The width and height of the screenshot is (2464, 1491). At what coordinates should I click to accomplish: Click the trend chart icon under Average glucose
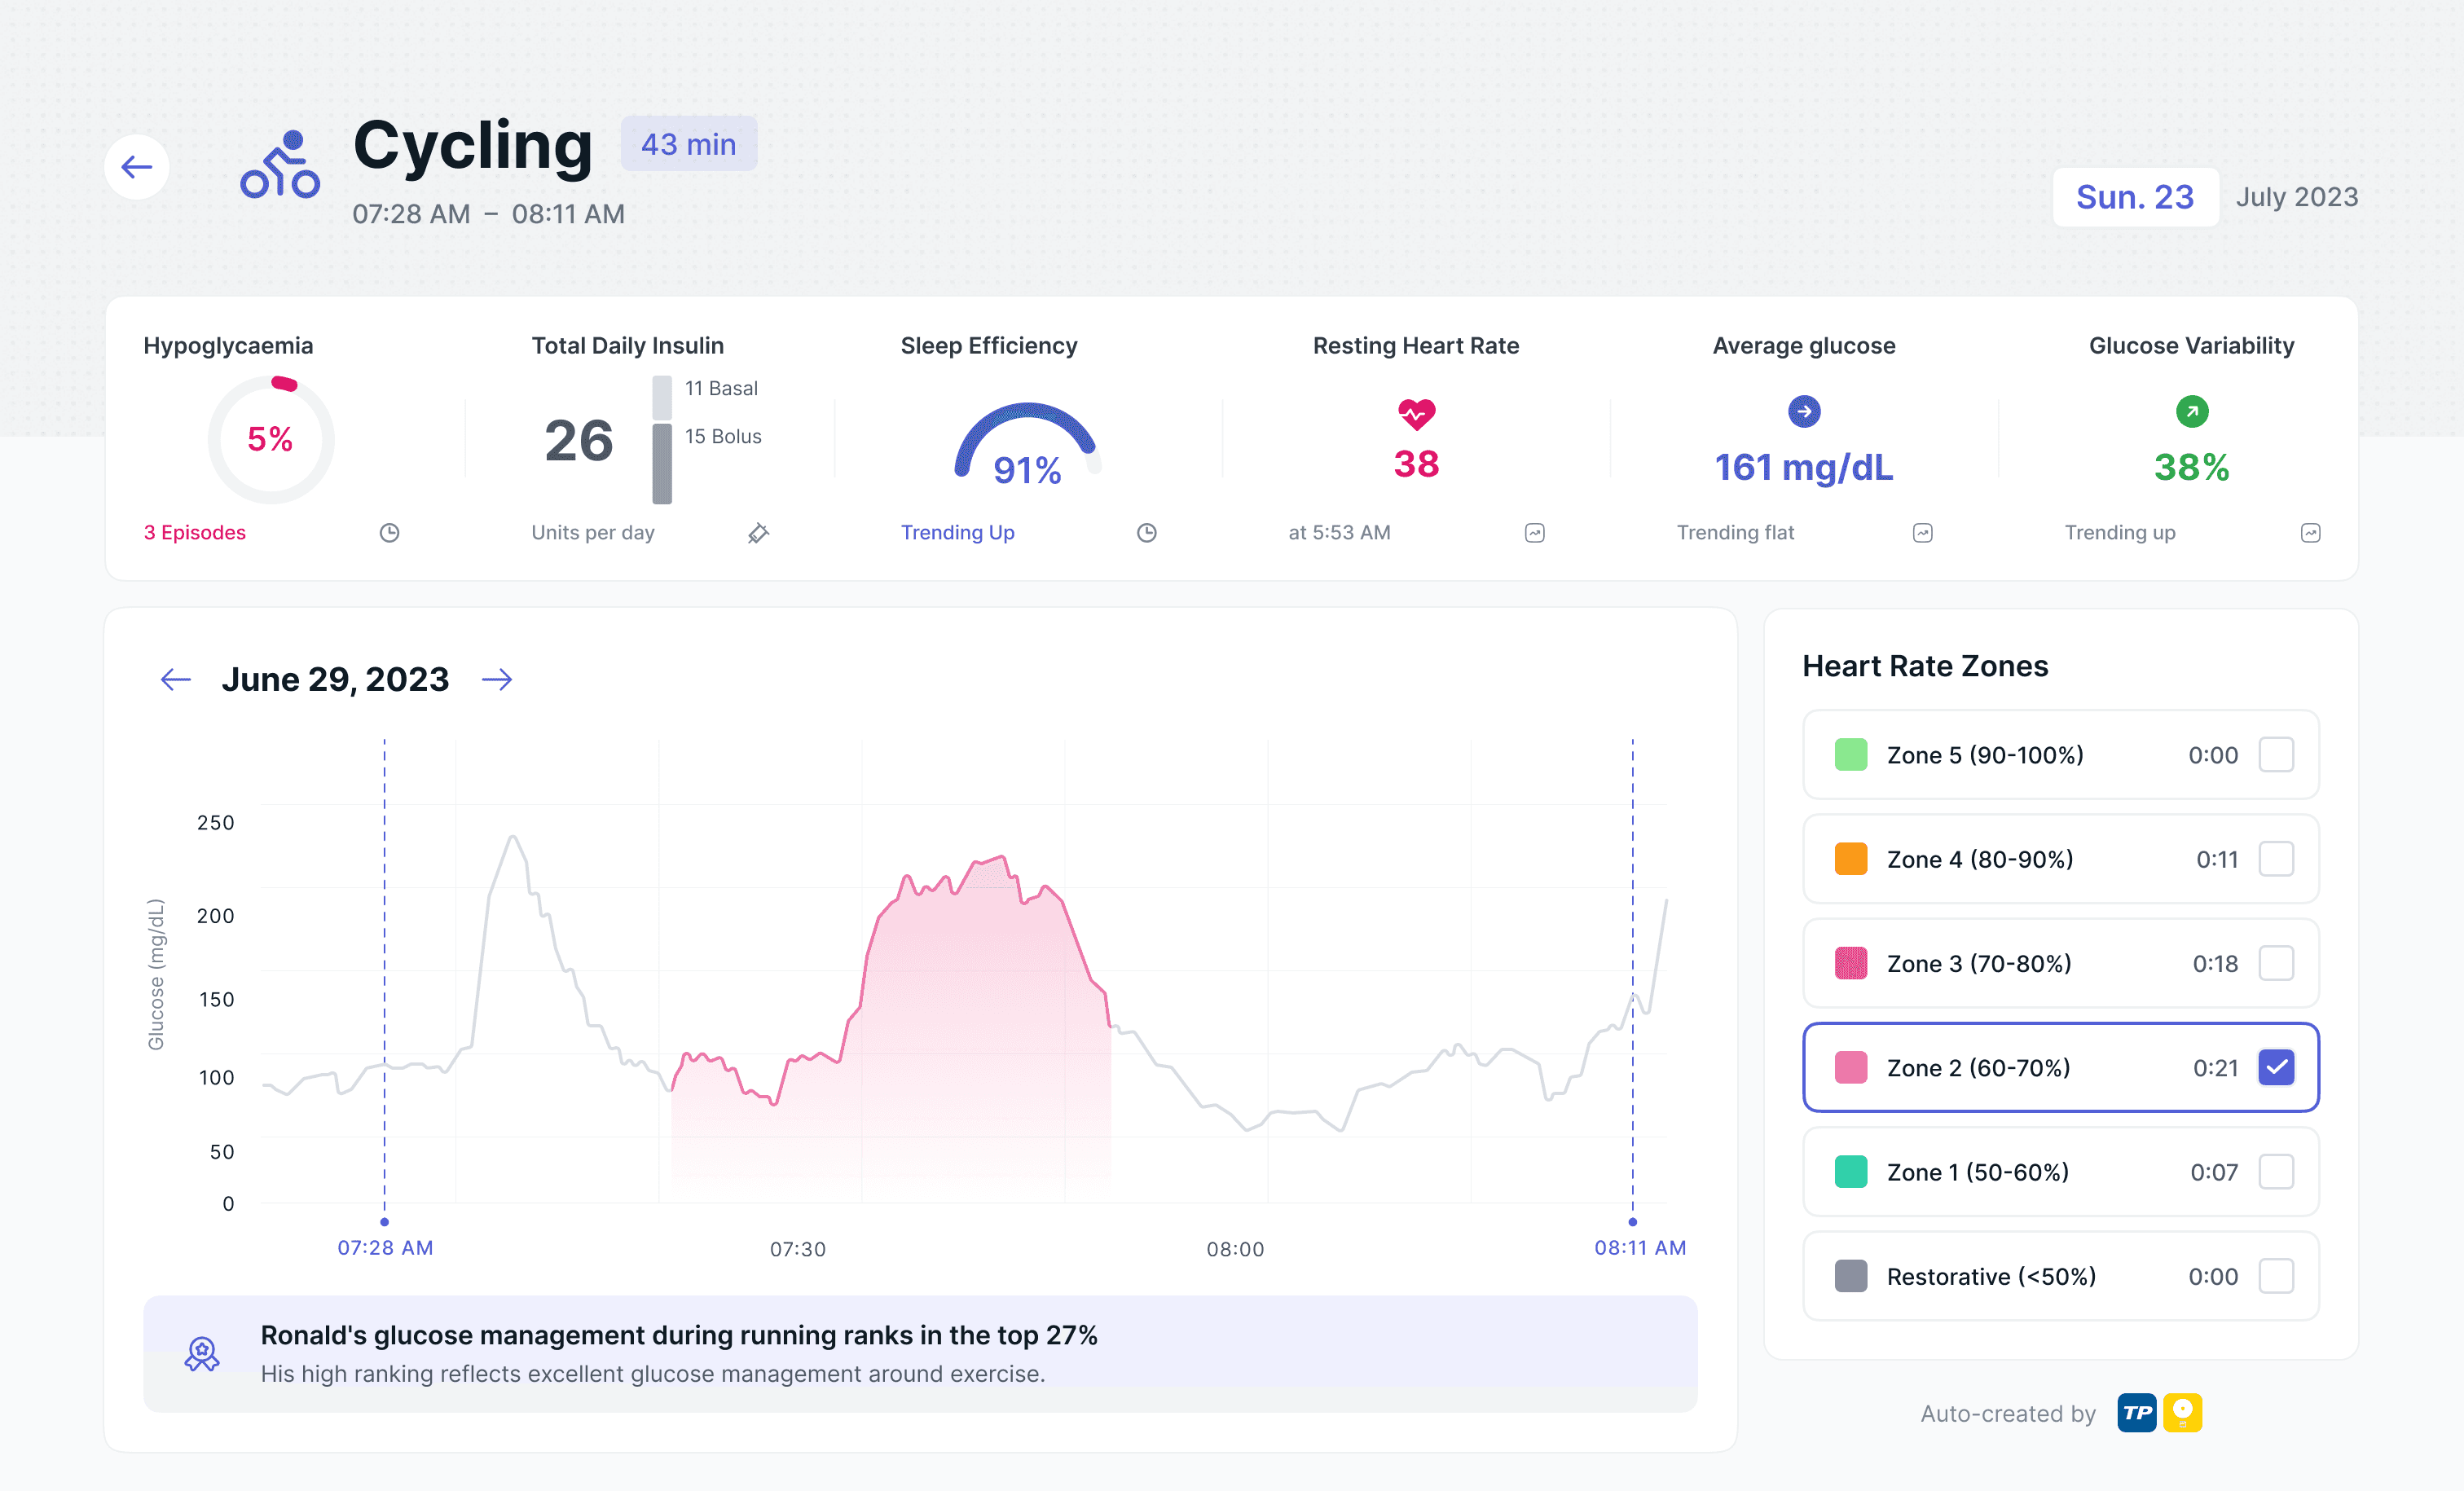click(1922, 533)
